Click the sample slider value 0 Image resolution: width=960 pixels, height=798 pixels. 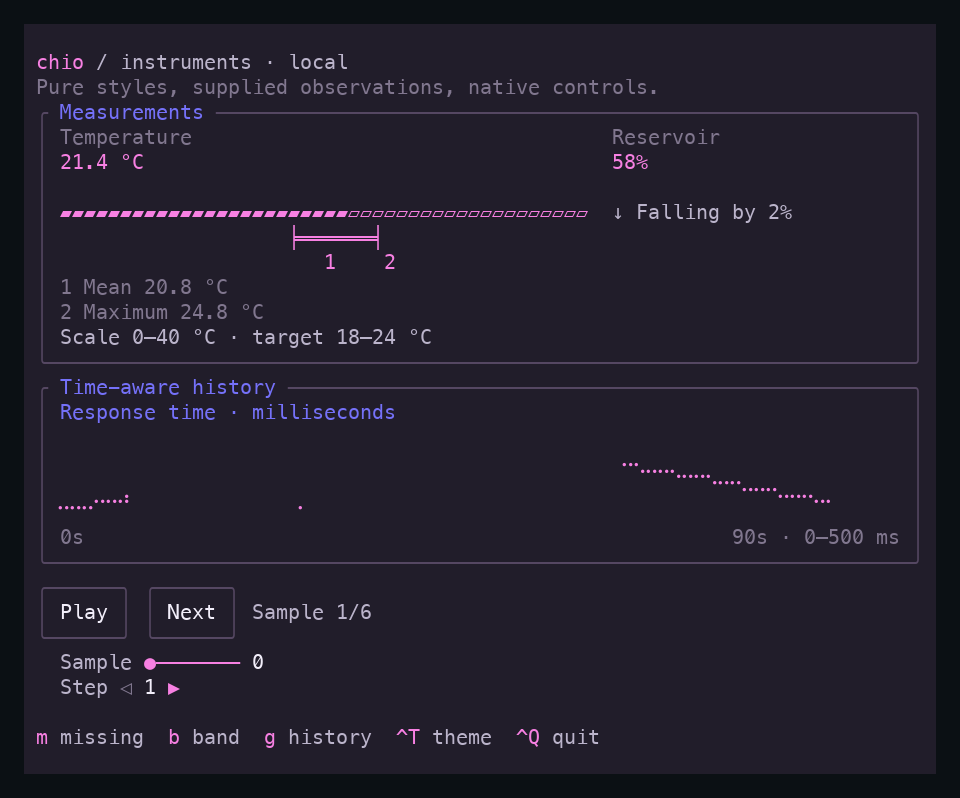258,663
